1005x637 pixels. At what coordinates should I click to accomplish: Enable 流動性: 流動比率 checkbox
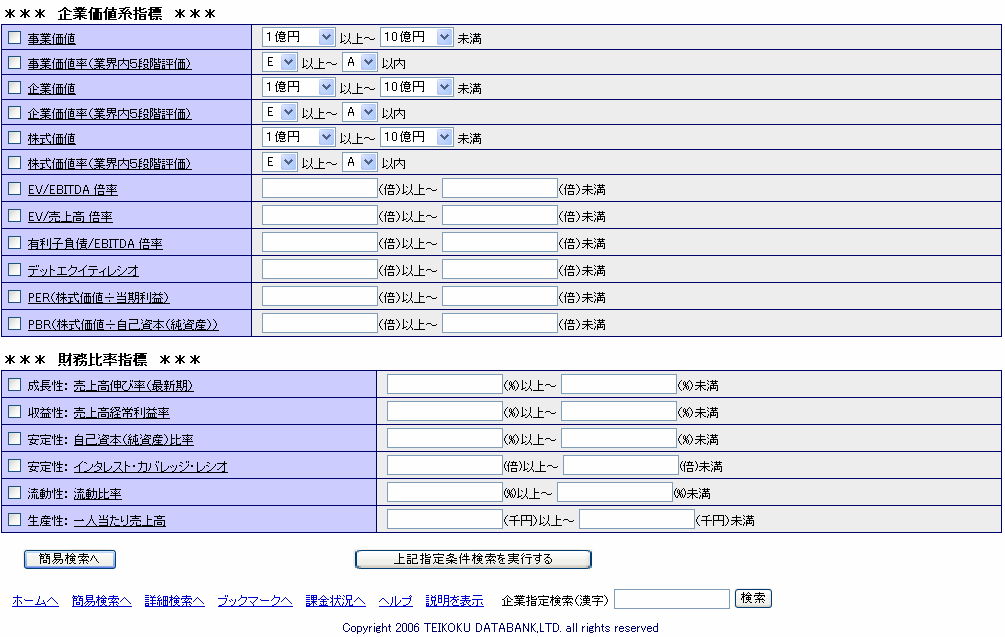[14, 493]
